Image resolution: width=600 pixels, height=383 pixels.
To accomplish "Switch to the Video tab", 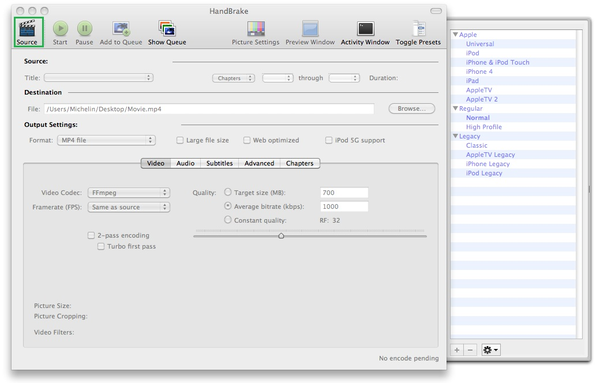I will click(x=156, y=163).
